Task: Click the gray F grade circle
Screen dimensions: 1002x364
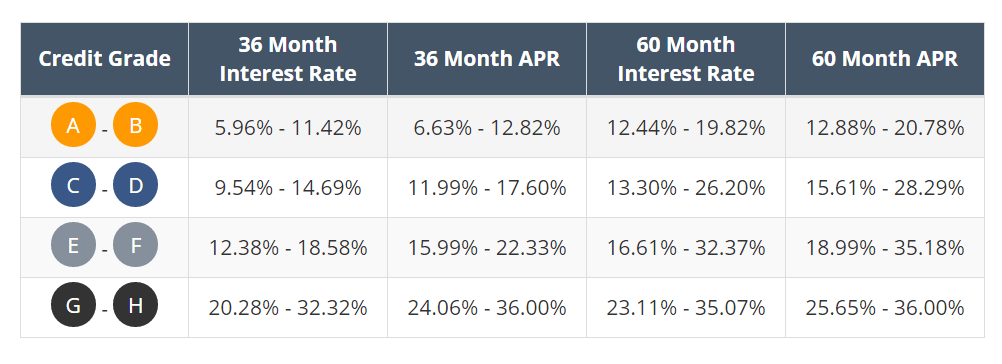Action: click(135, 245)
